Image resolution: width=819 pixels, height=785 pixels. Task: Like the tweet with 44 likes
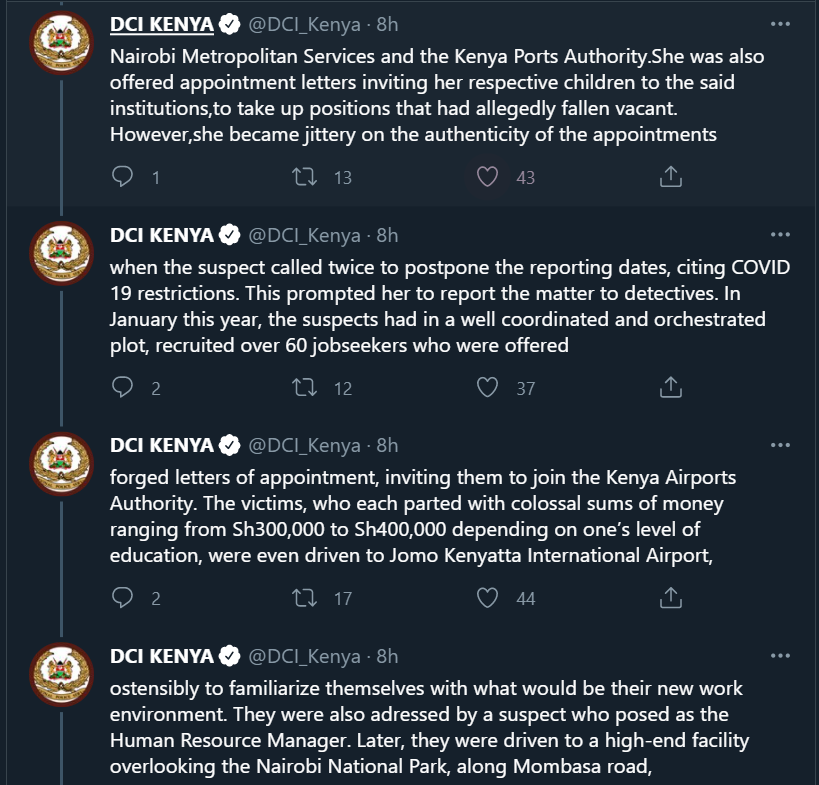click(x=487, y=598)
